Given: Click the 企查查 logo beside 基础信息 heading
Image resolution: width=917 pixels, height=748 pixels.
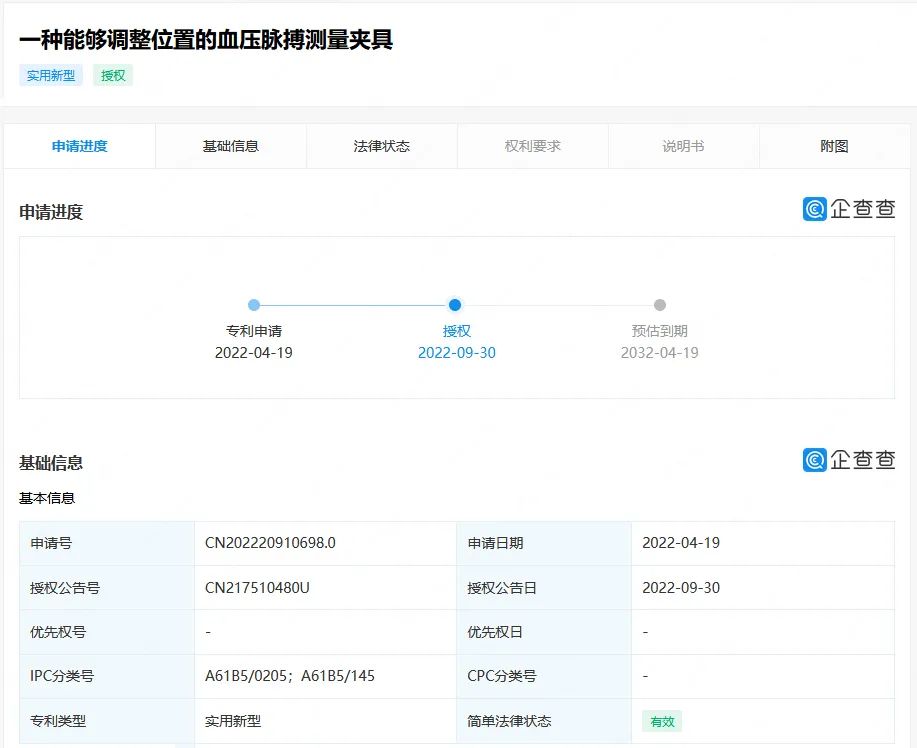Looking at the screenshot, I should [x=849, y=460].
